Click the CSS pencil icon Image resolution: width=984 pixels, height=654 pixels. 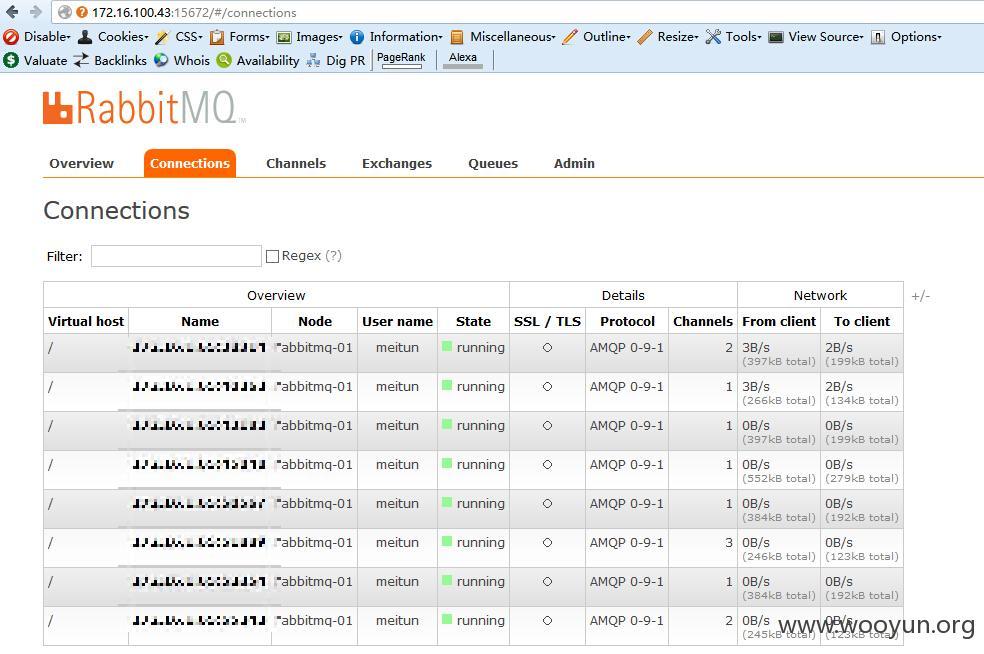[162, 37]
